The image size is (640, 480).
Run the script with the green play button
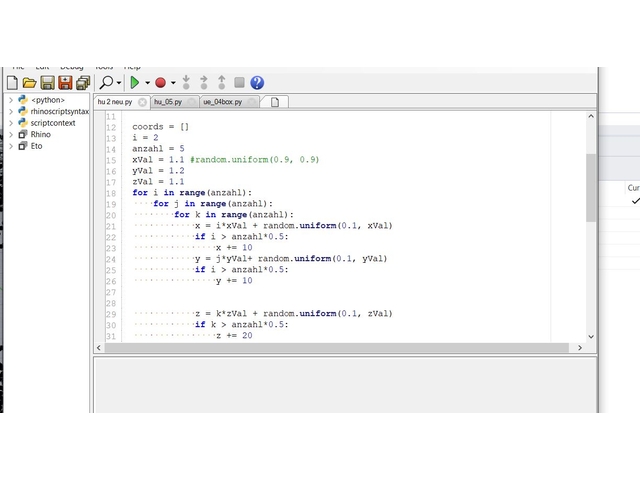click(134, 83)
